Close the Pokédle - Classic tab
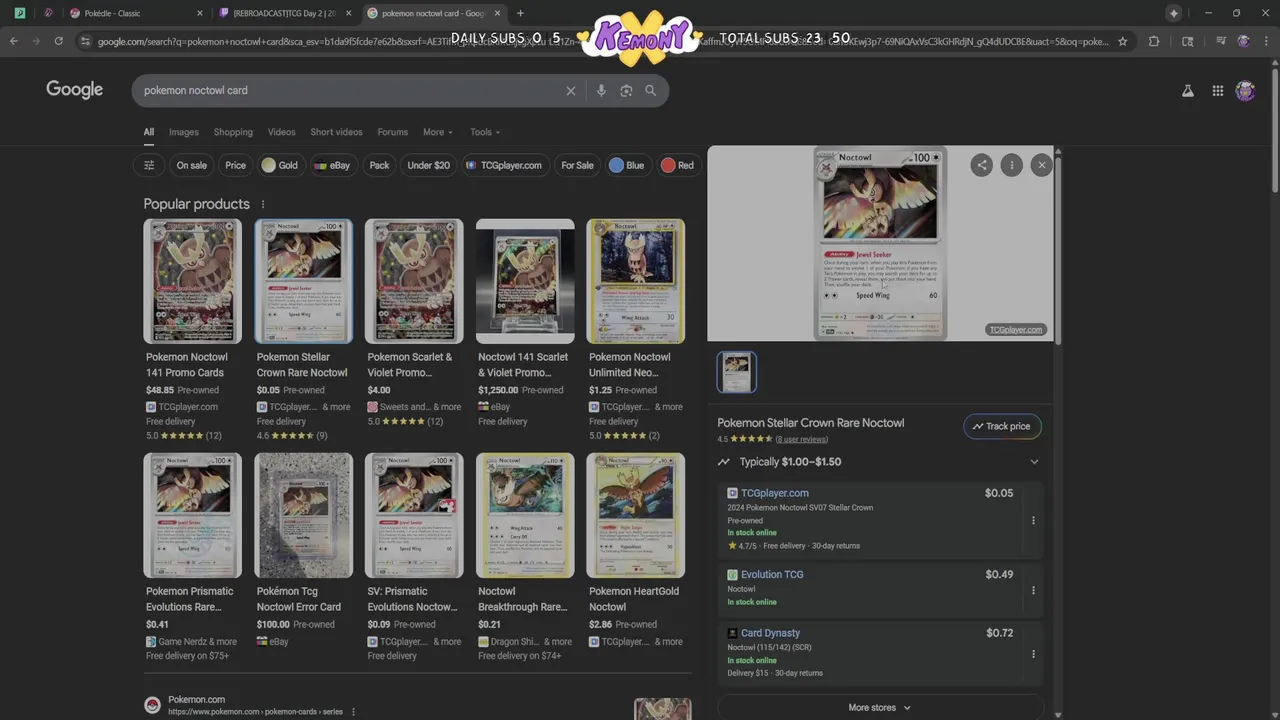The image size is (1280, 720). (199, 13)
